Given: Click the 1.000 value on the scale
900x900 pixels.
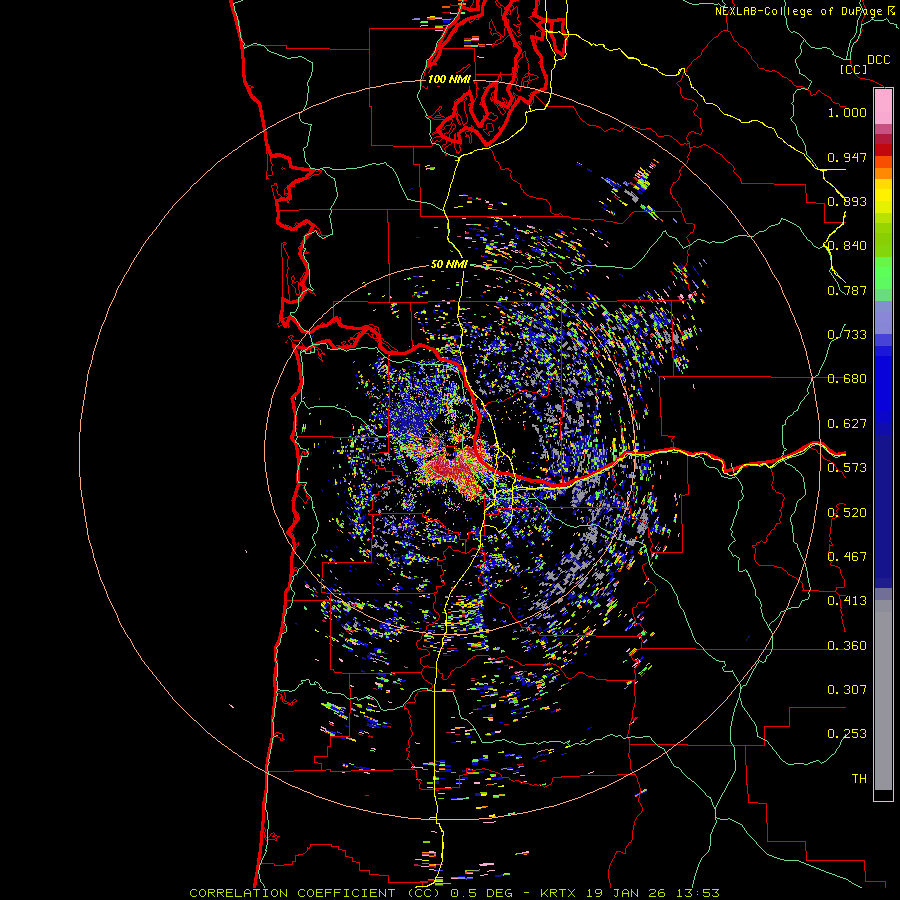Looking at the screenshot, I should (847, 112).
